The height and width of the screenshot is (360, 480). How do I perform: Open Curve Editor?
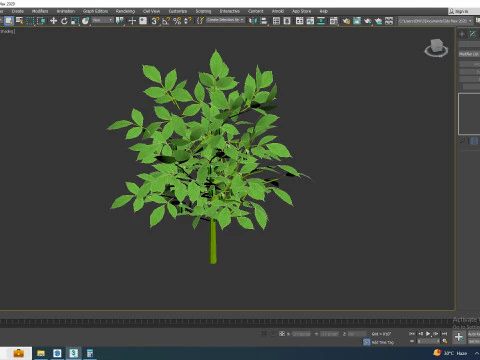pyautogui.click(x=310, y=21)
